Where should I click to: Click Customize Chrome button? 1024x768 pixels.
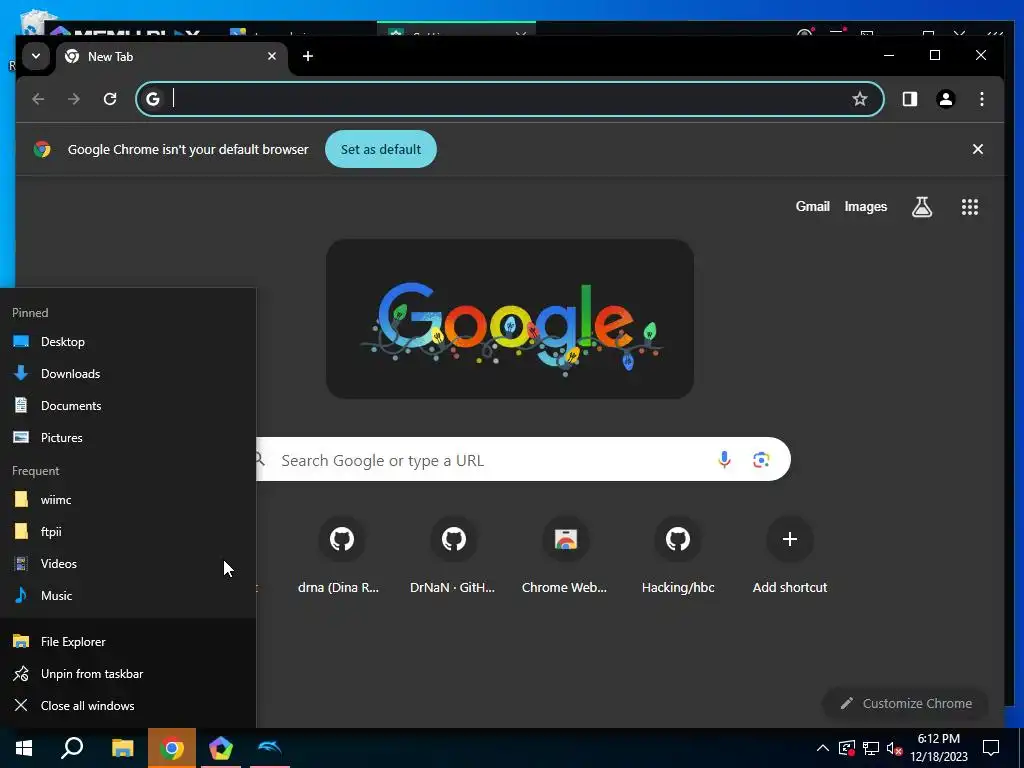[x=906, y=703]
